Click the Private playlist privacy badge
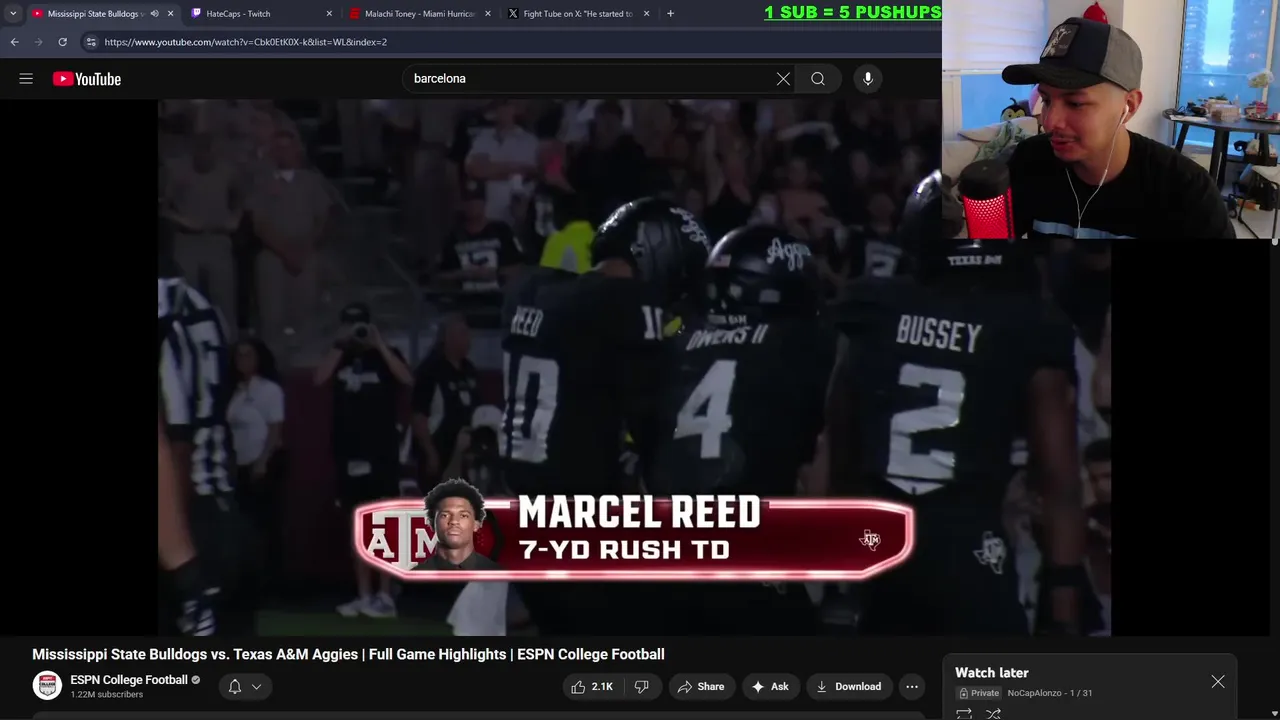Image resolution: width=1280 pixels, height=720 pixels. [x=979, y=693]
